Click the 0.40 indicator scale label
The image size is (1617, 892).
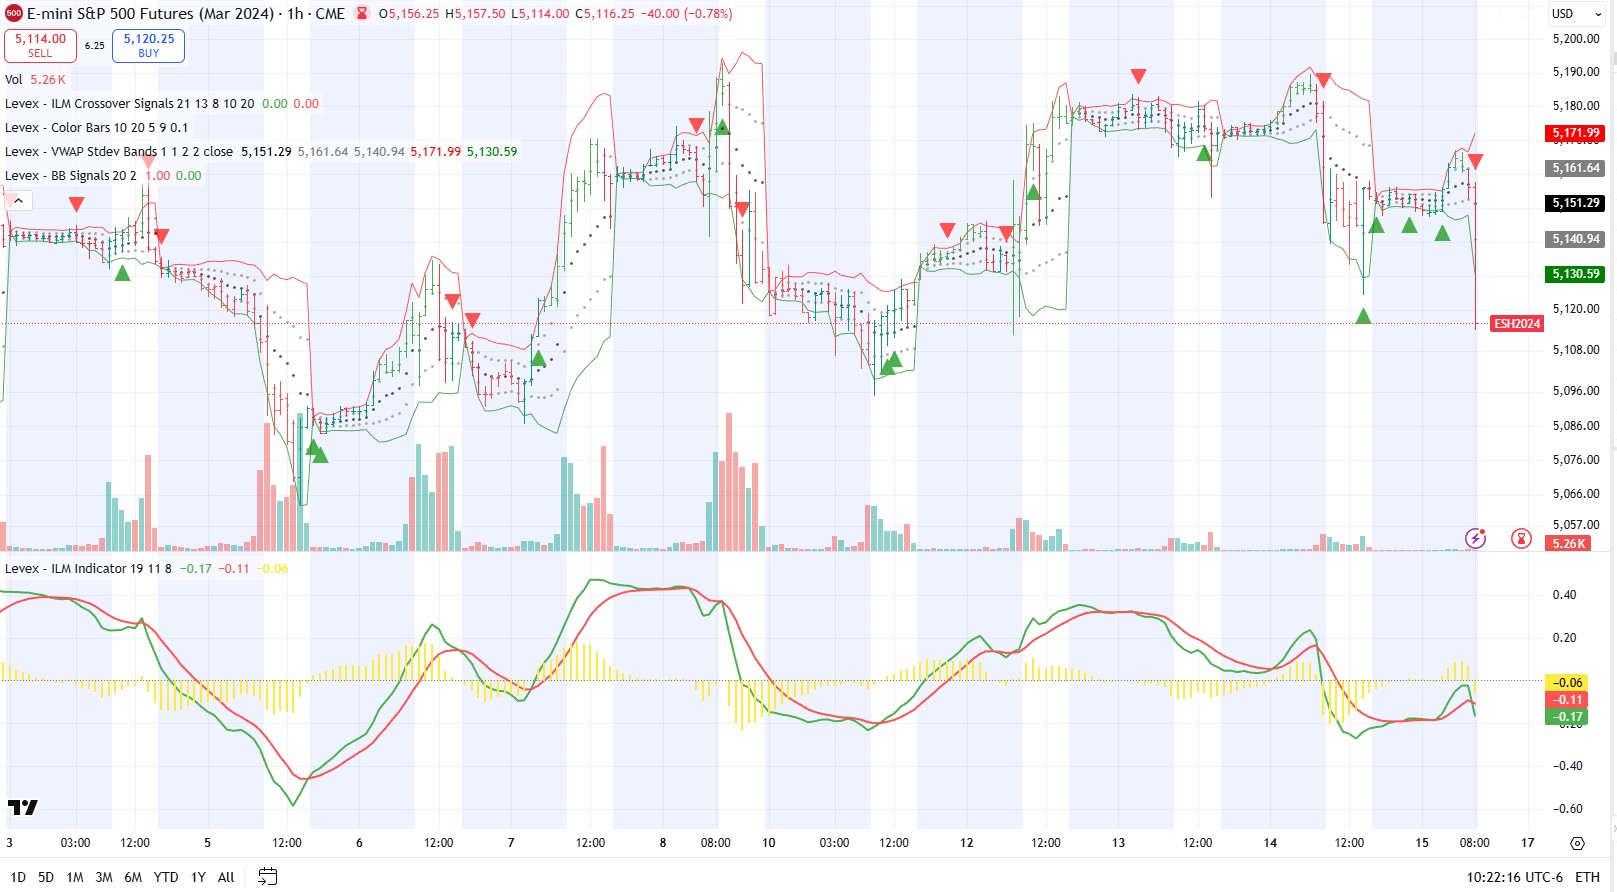point(1564,594)
